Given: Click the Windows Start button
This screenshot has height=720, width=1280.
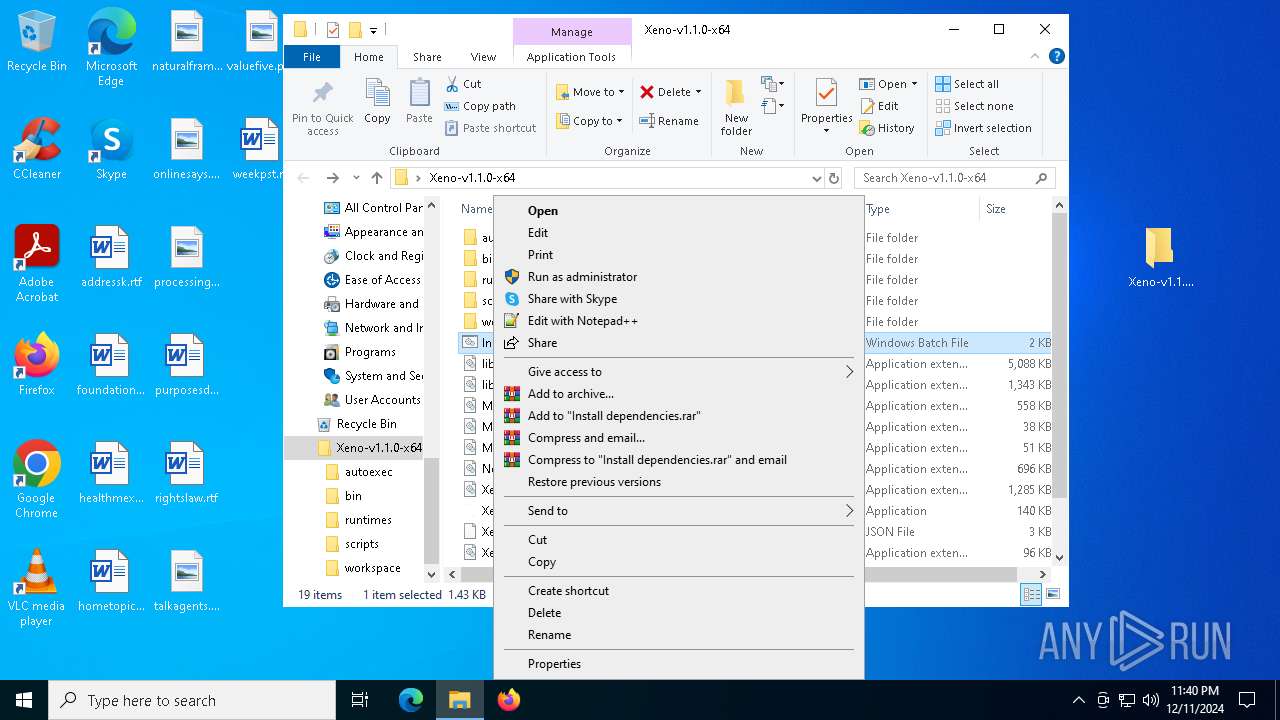Looking at the screenshot, I should click(x=24, y=700).
